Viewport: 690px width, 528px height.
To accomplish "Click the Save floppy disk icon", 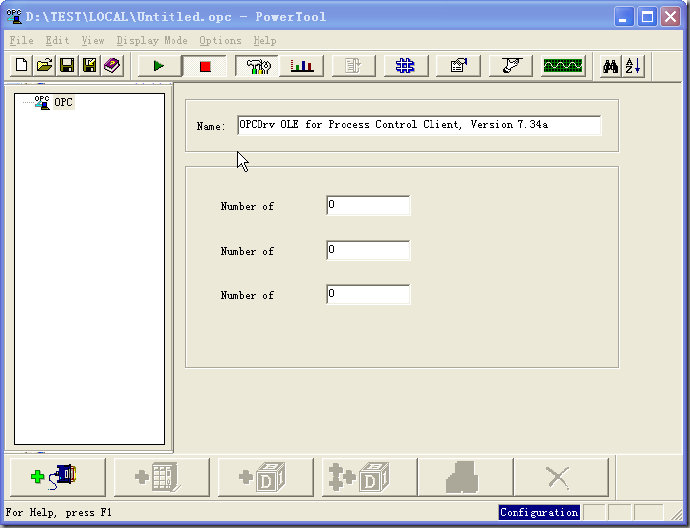I will click(x=67, y=66).
